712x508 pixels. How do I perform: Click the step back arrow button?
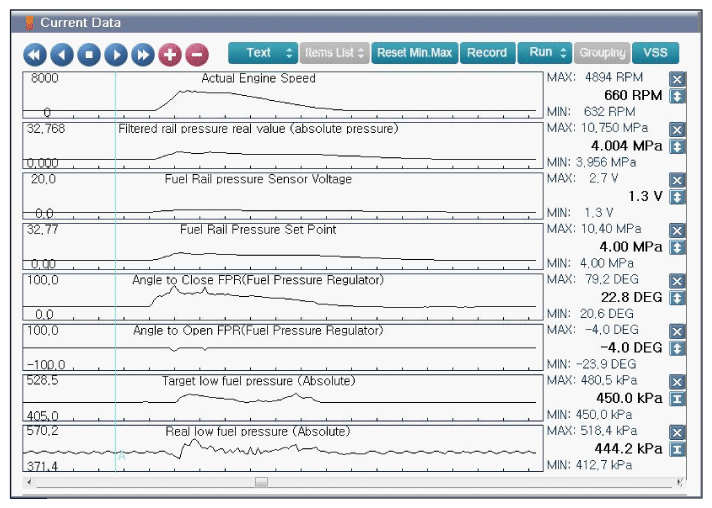[x=62, y=55]
